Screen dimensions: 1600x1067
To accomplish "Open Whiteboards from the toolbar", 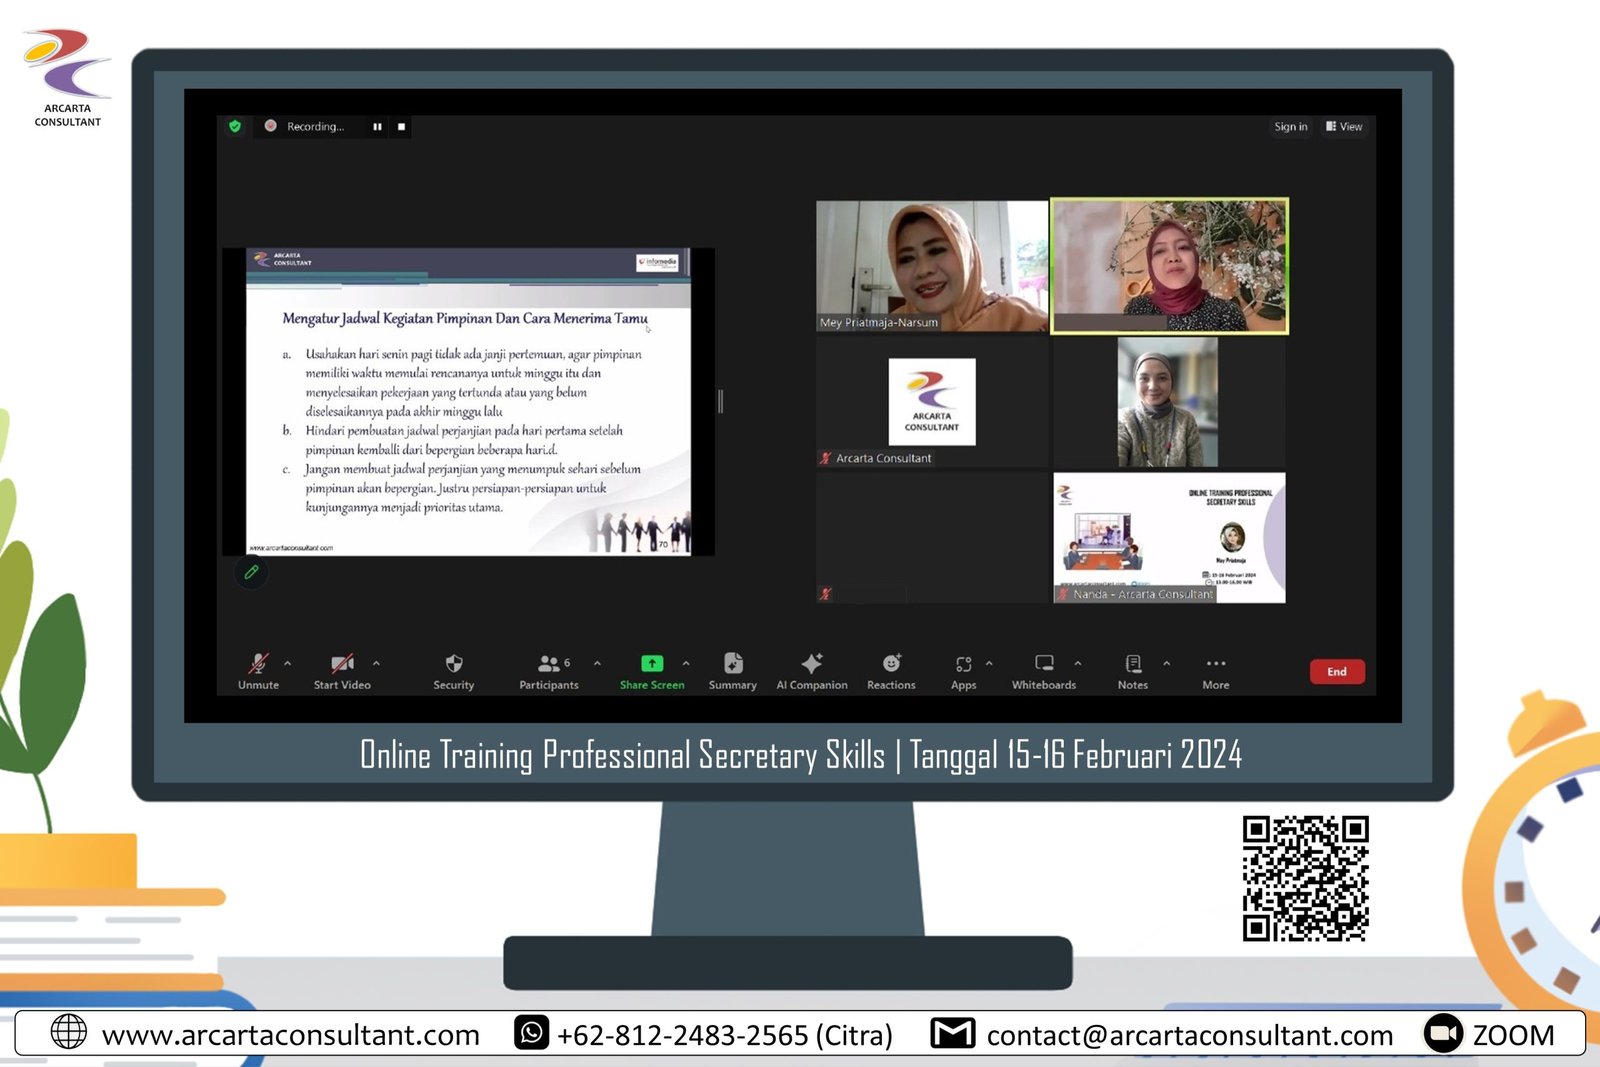I will click(x=1044, y=665).
